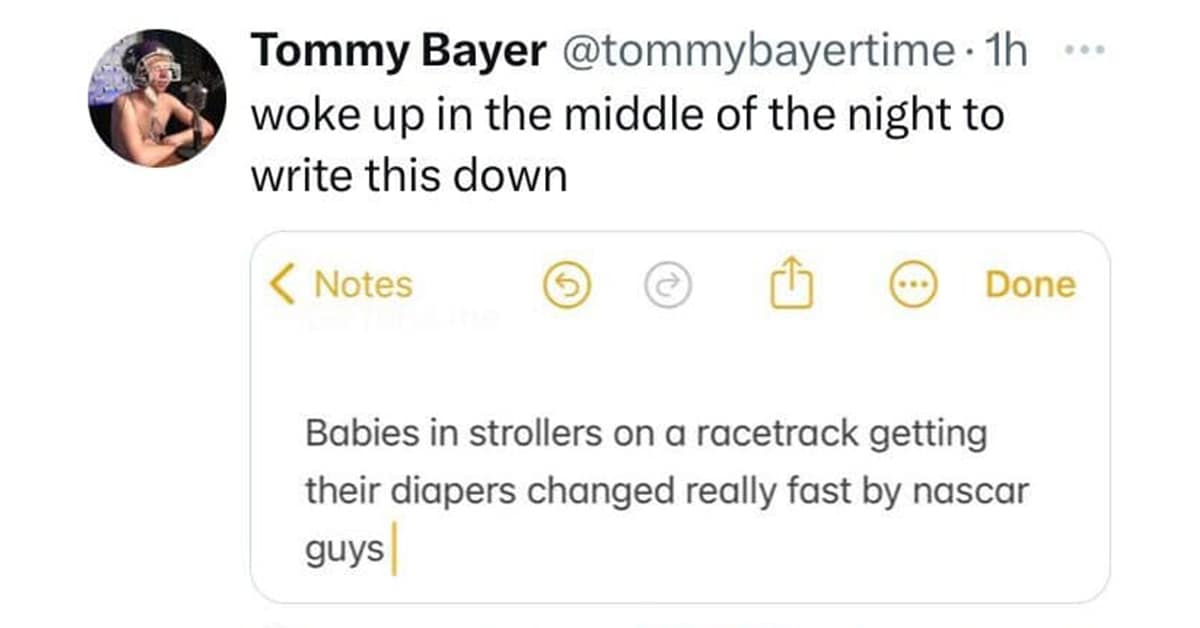The image size is (1200, 628).
Task: Click after 'guys' at the text cursor
Action: pos(394,551)
